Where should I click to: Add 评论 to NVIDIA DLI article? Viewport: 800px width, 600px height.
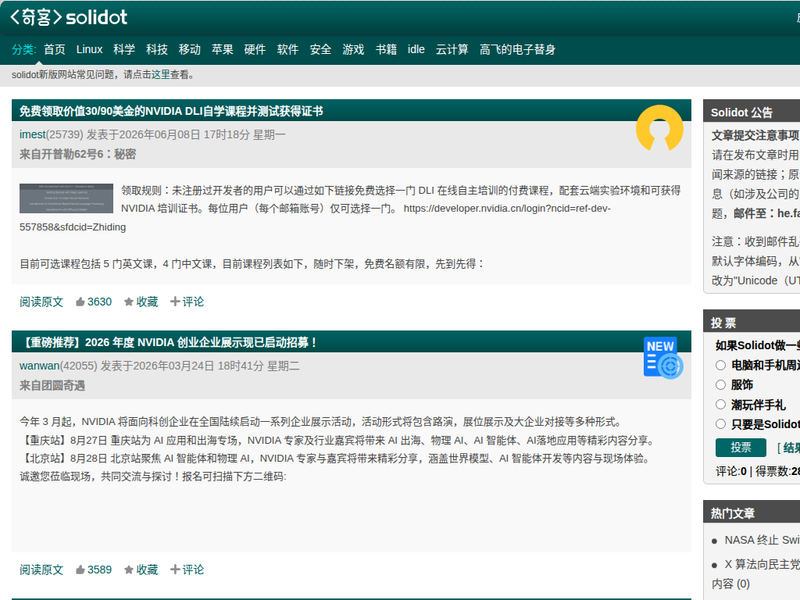(187, 302)
